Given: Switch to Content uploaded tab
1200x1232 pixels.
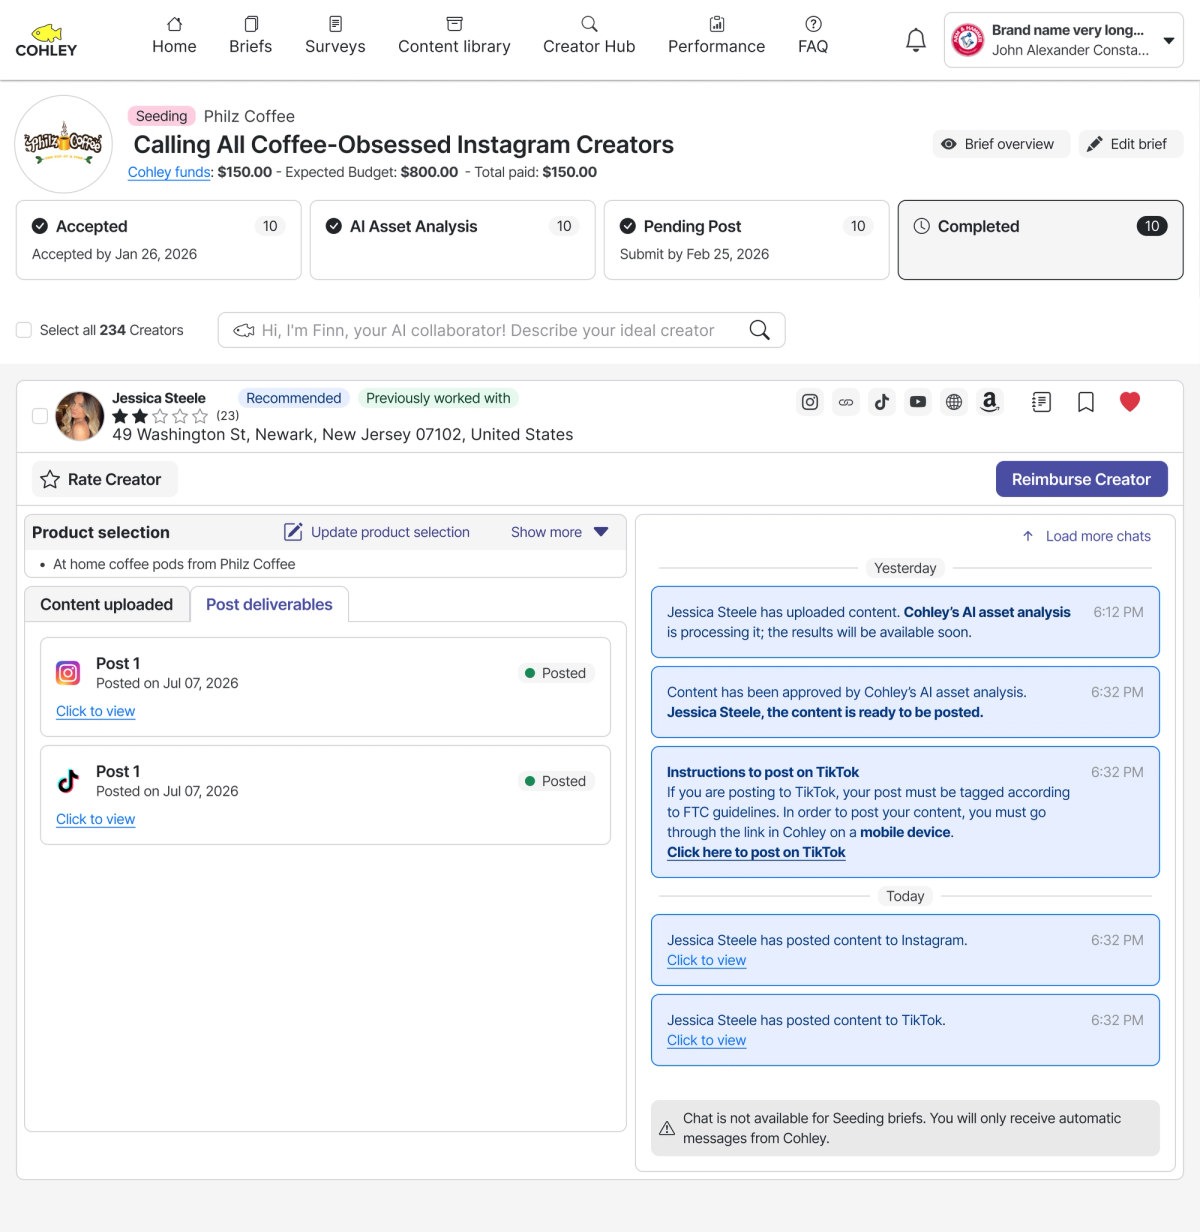Looking at the screenshot, I should click(x=107, y=604).
